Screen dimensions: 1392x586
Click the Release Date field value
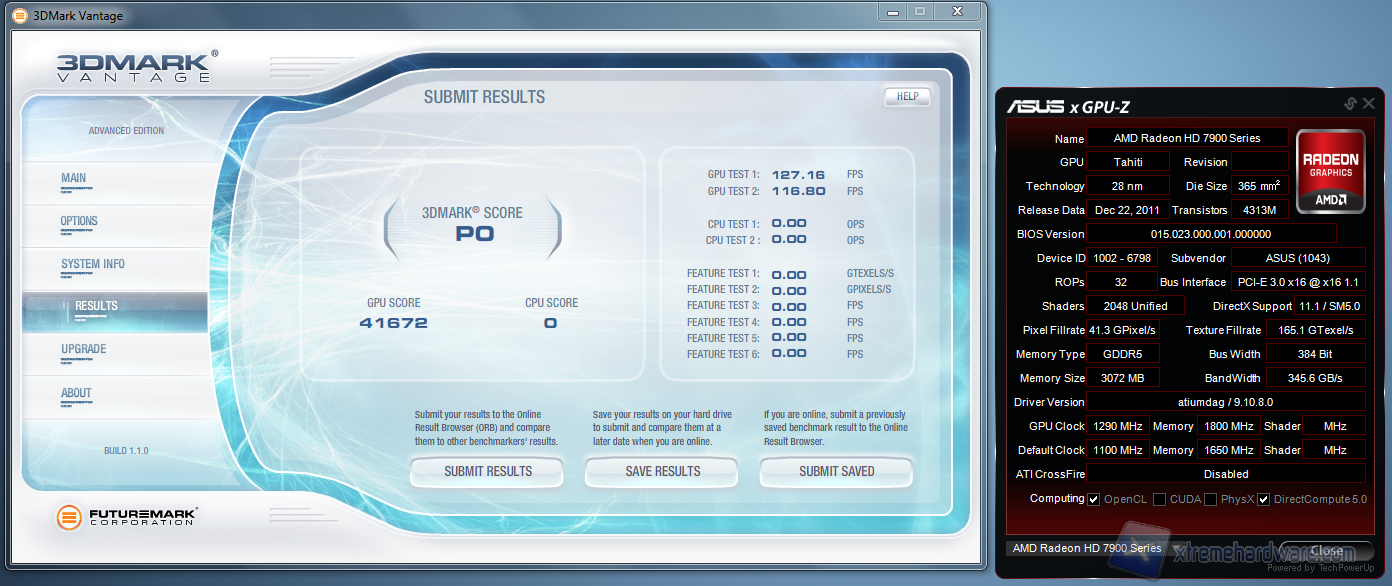point(1128,210)
